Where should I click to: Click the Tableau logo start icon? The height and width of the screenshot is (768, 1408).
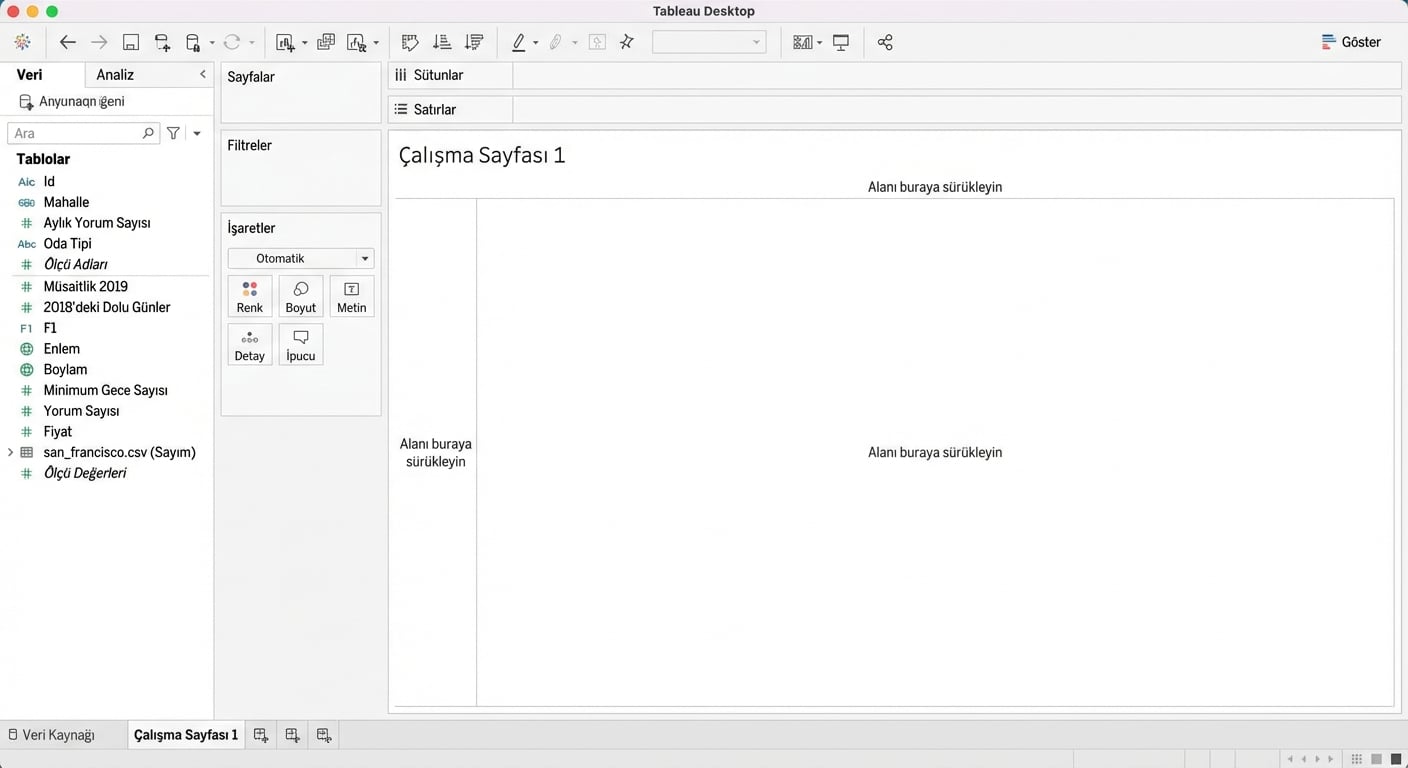[x=22, y=42]
